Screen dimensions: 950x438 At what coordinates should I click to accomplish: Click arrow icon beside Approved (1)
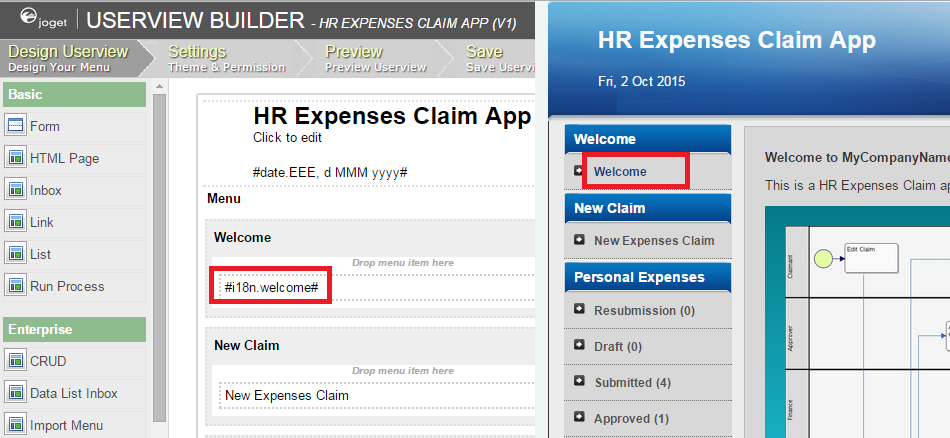point(579,417)
